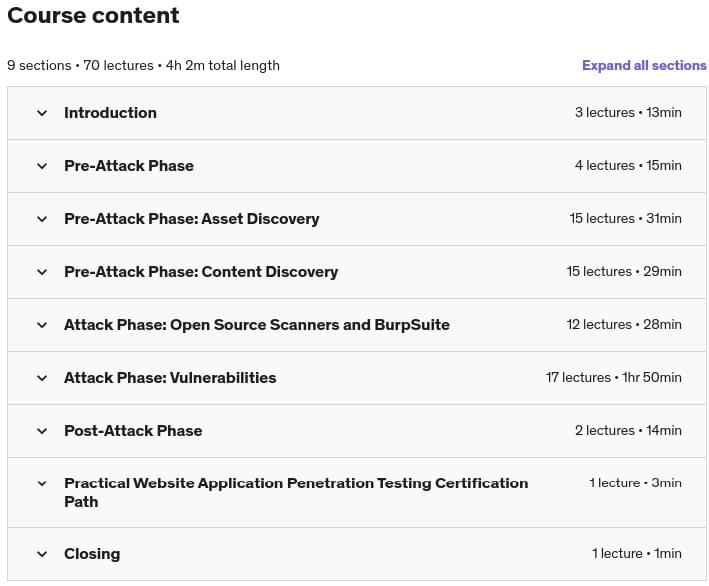Click Expand all sections link
Viewport: 709px width, 586px height.
point(644,66)
